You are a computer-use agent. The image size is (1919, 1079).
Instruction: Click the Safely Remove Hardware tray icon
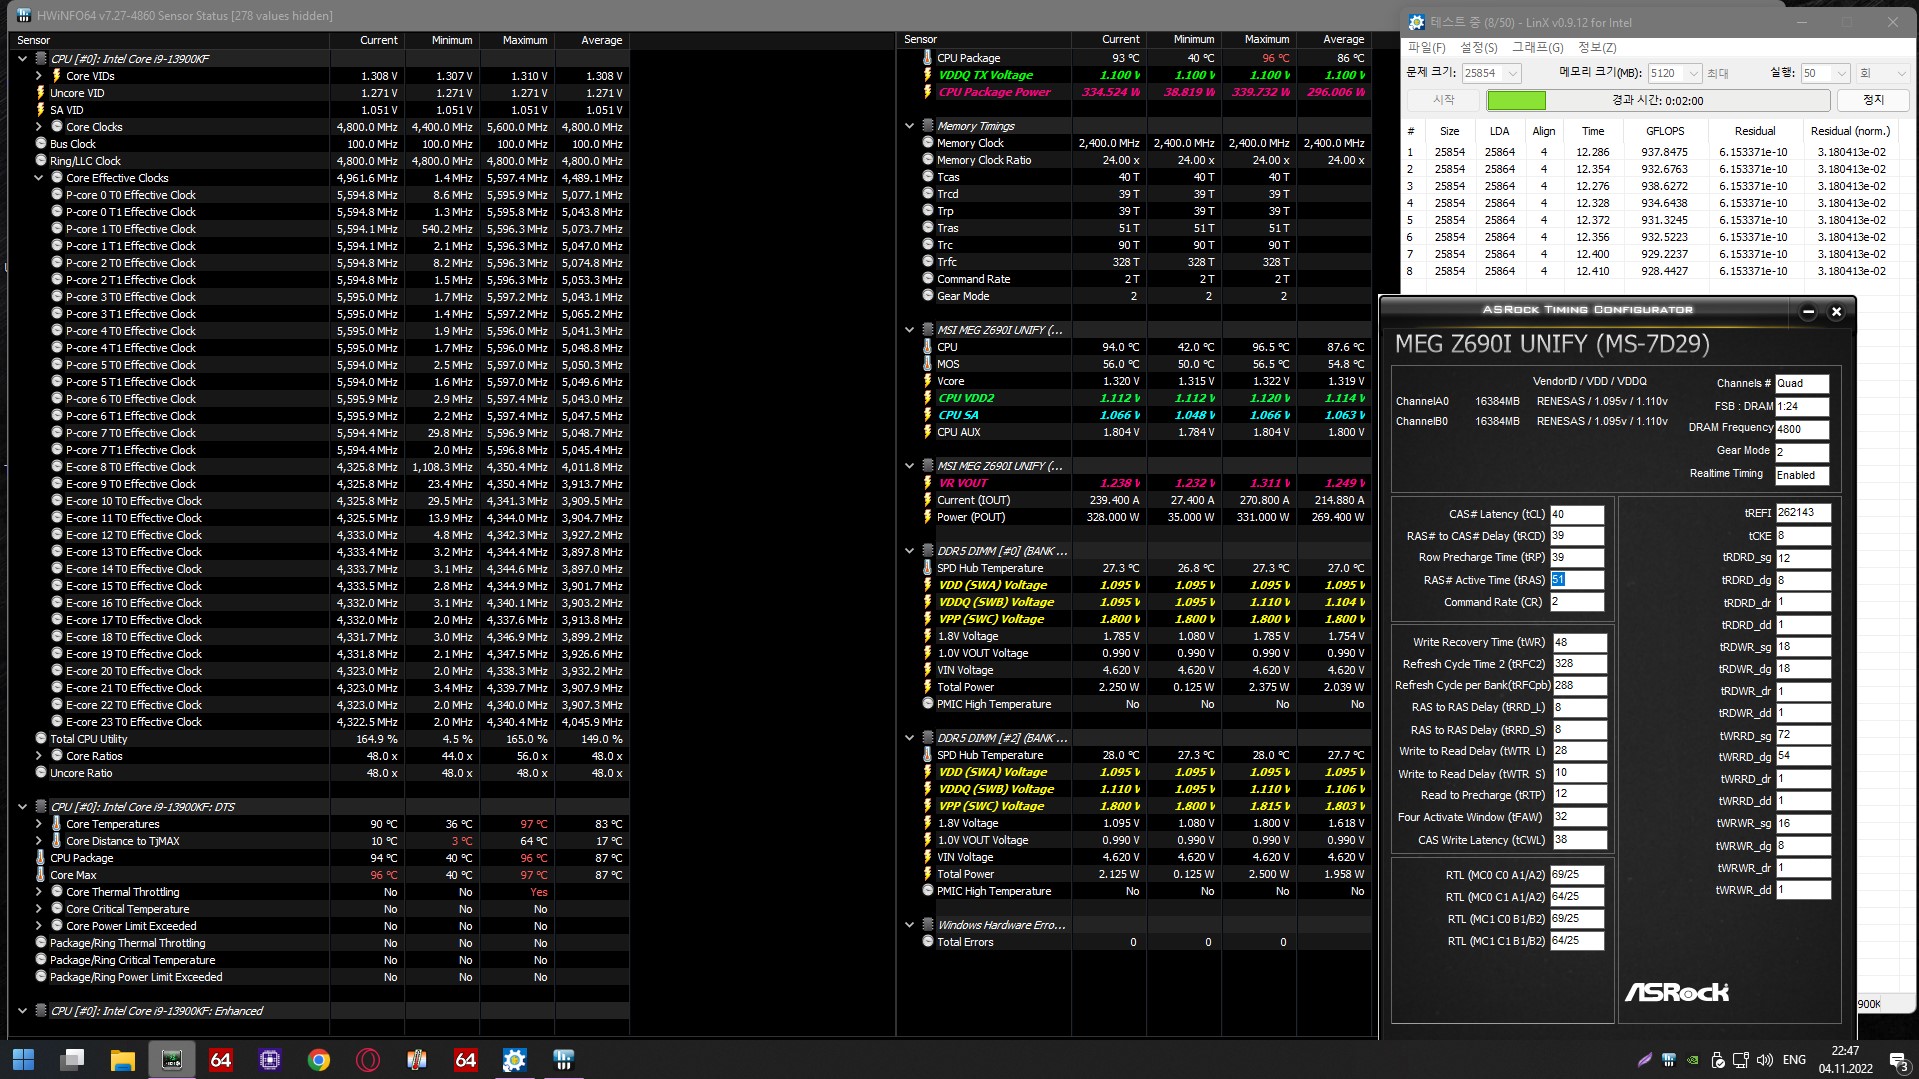coord(1718,1060)
